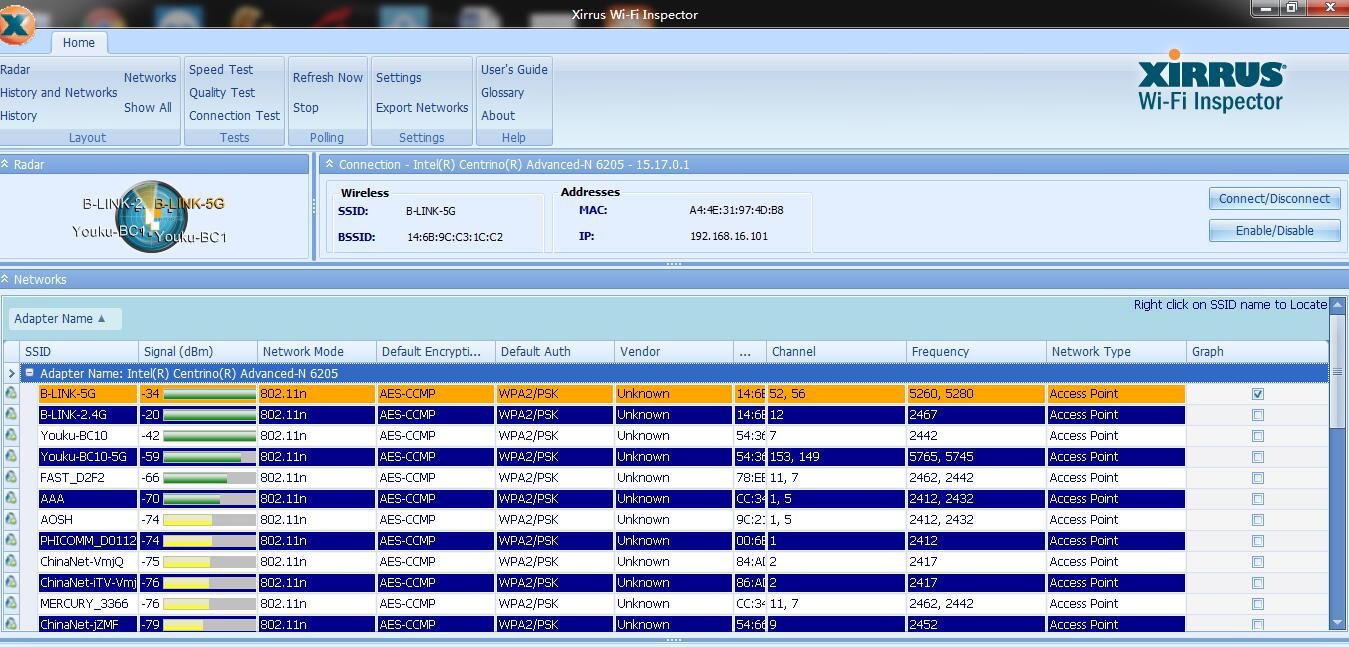Click the network icon beside ChinaNet-jZMF row
Viewport: 1349px width, 647px height.
(11, 625)
